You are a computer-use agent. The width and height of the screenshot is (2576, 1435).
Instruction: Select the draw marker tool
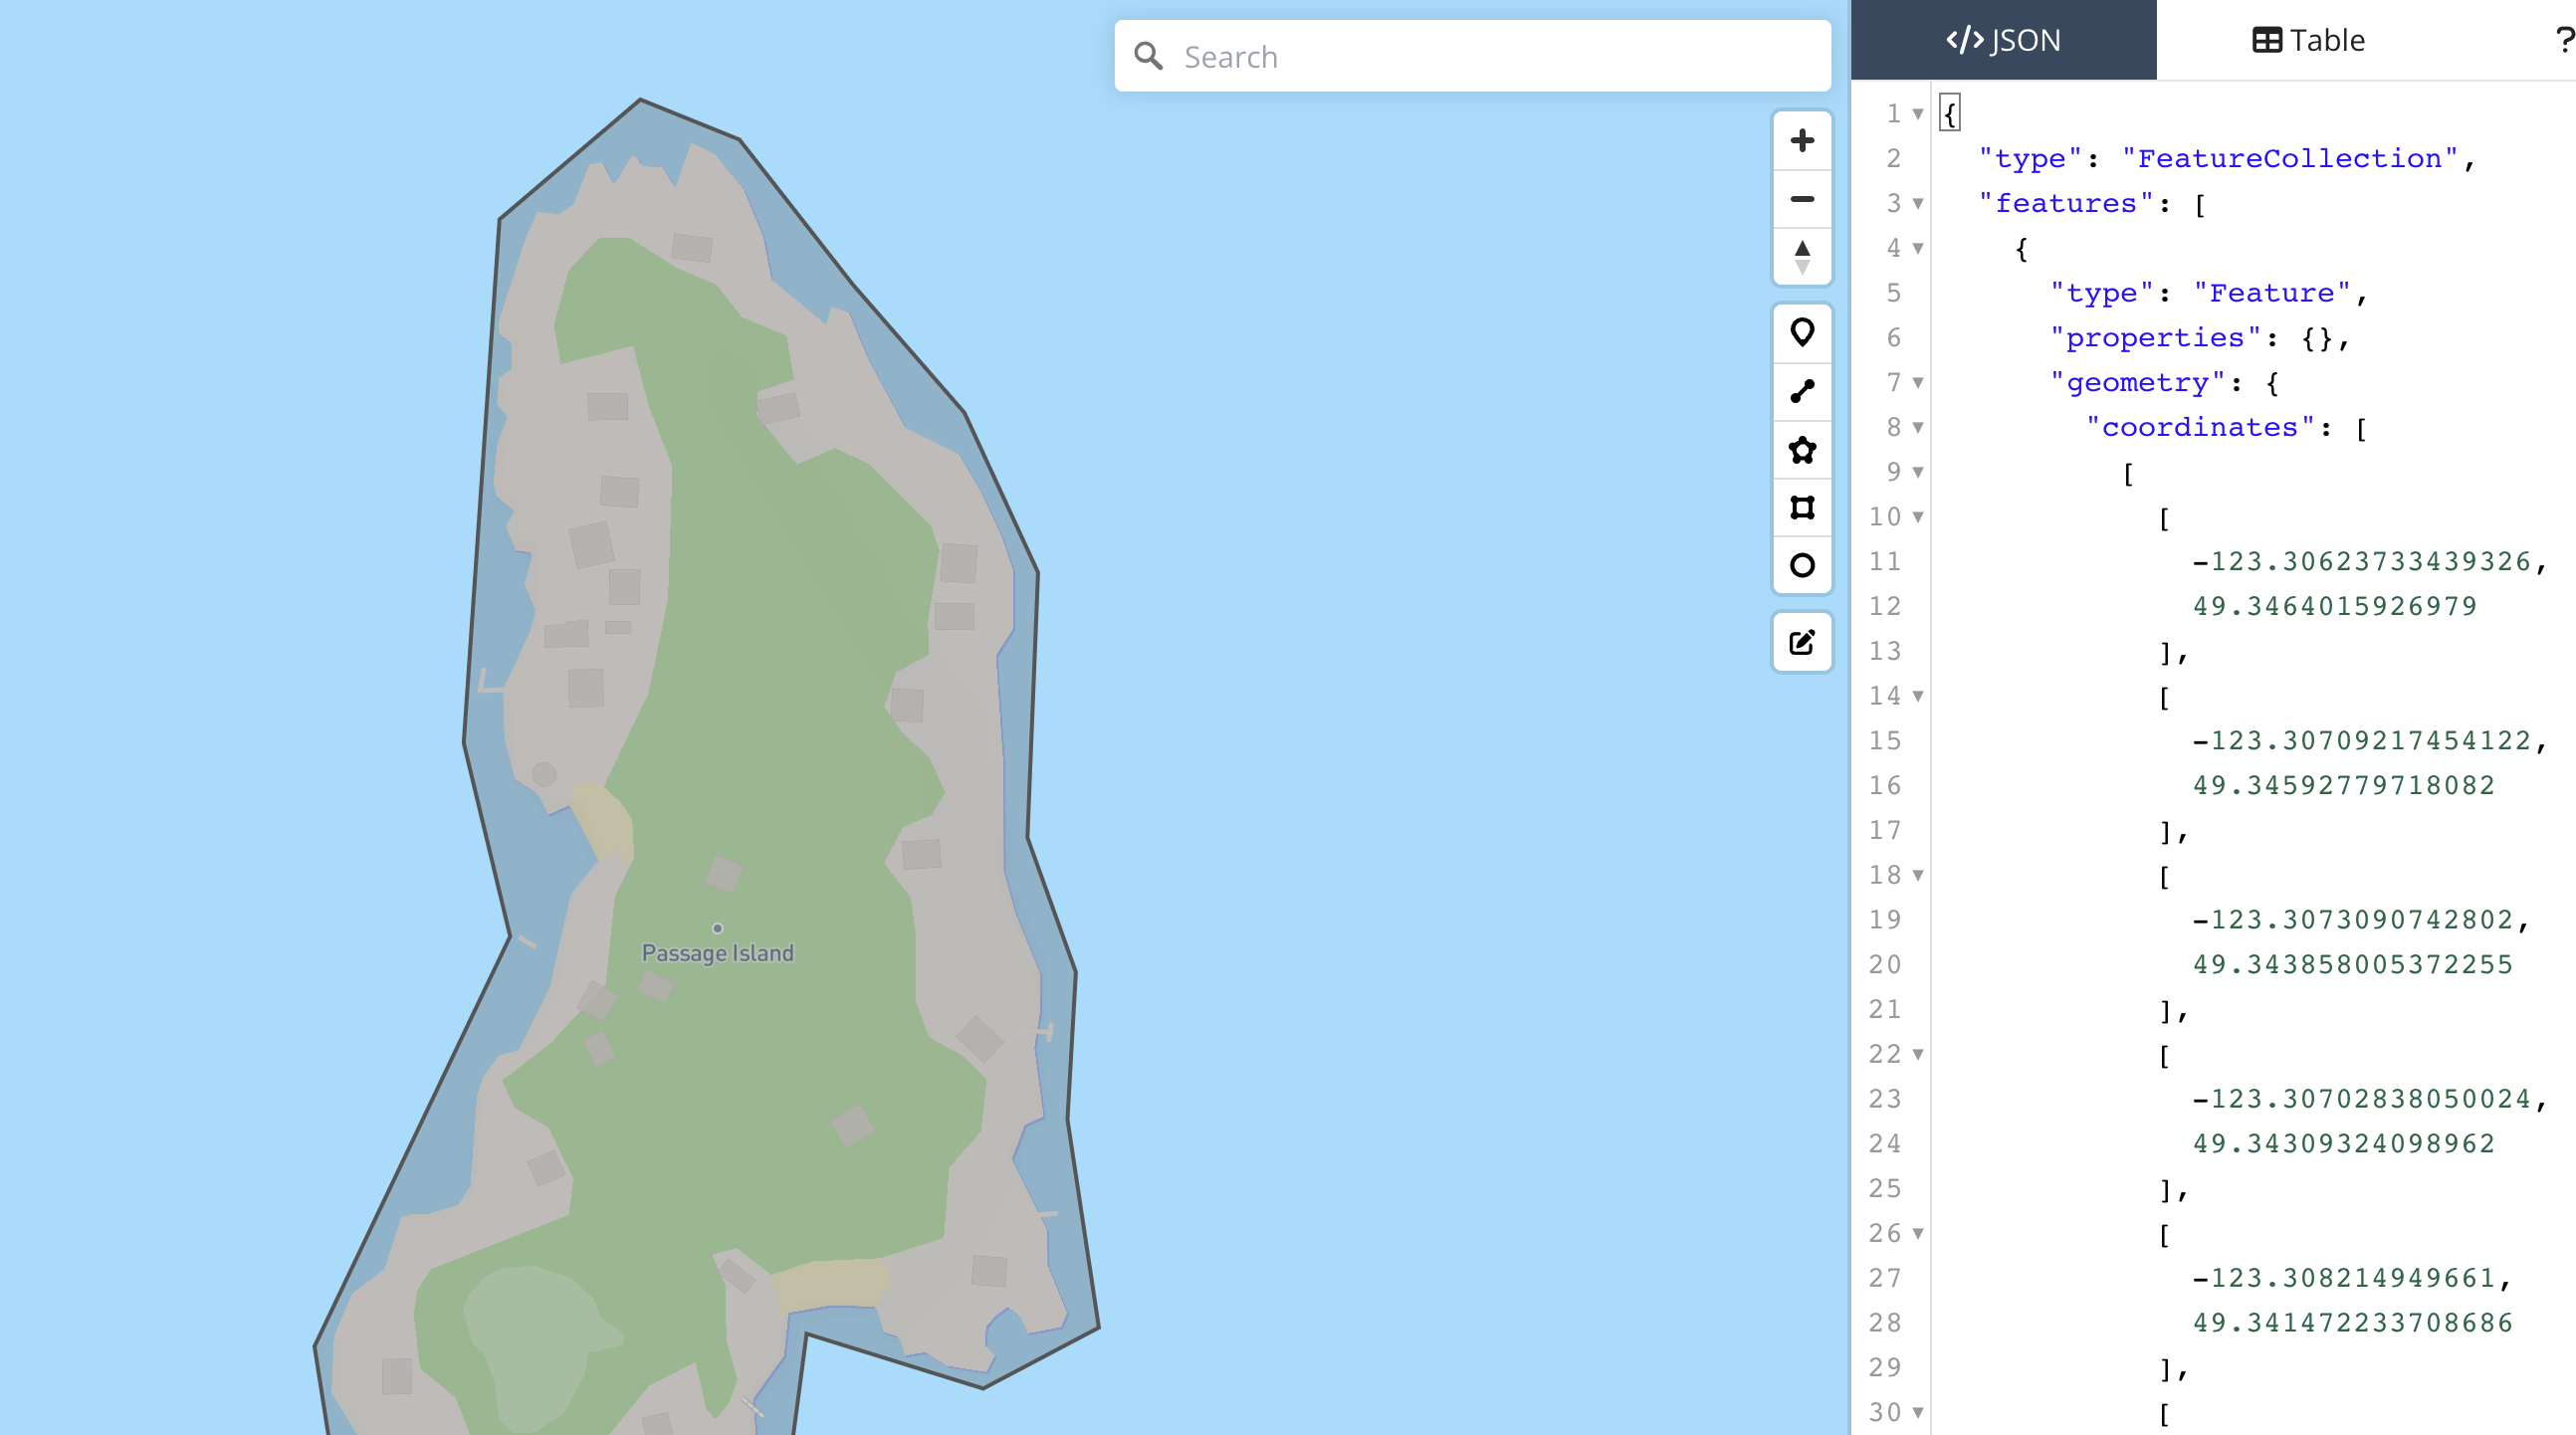tap(1802, 332)
